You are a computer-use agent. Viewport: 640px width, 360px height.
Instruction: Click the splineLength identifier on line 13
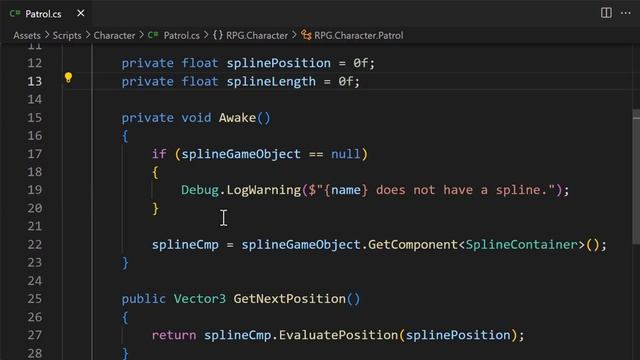(271, 81)
